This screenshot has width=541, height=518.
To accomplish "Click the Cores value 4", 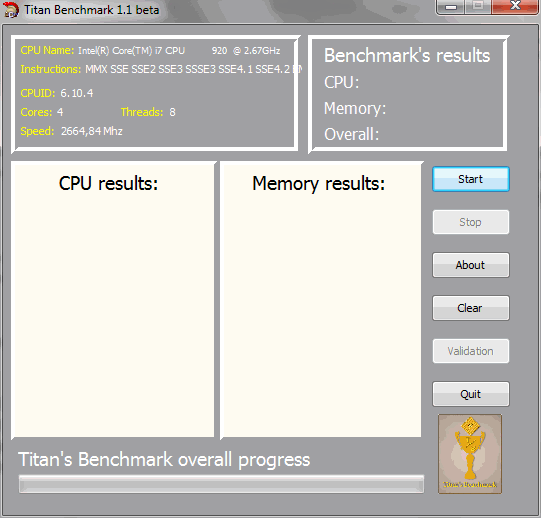I will [60, 112].
